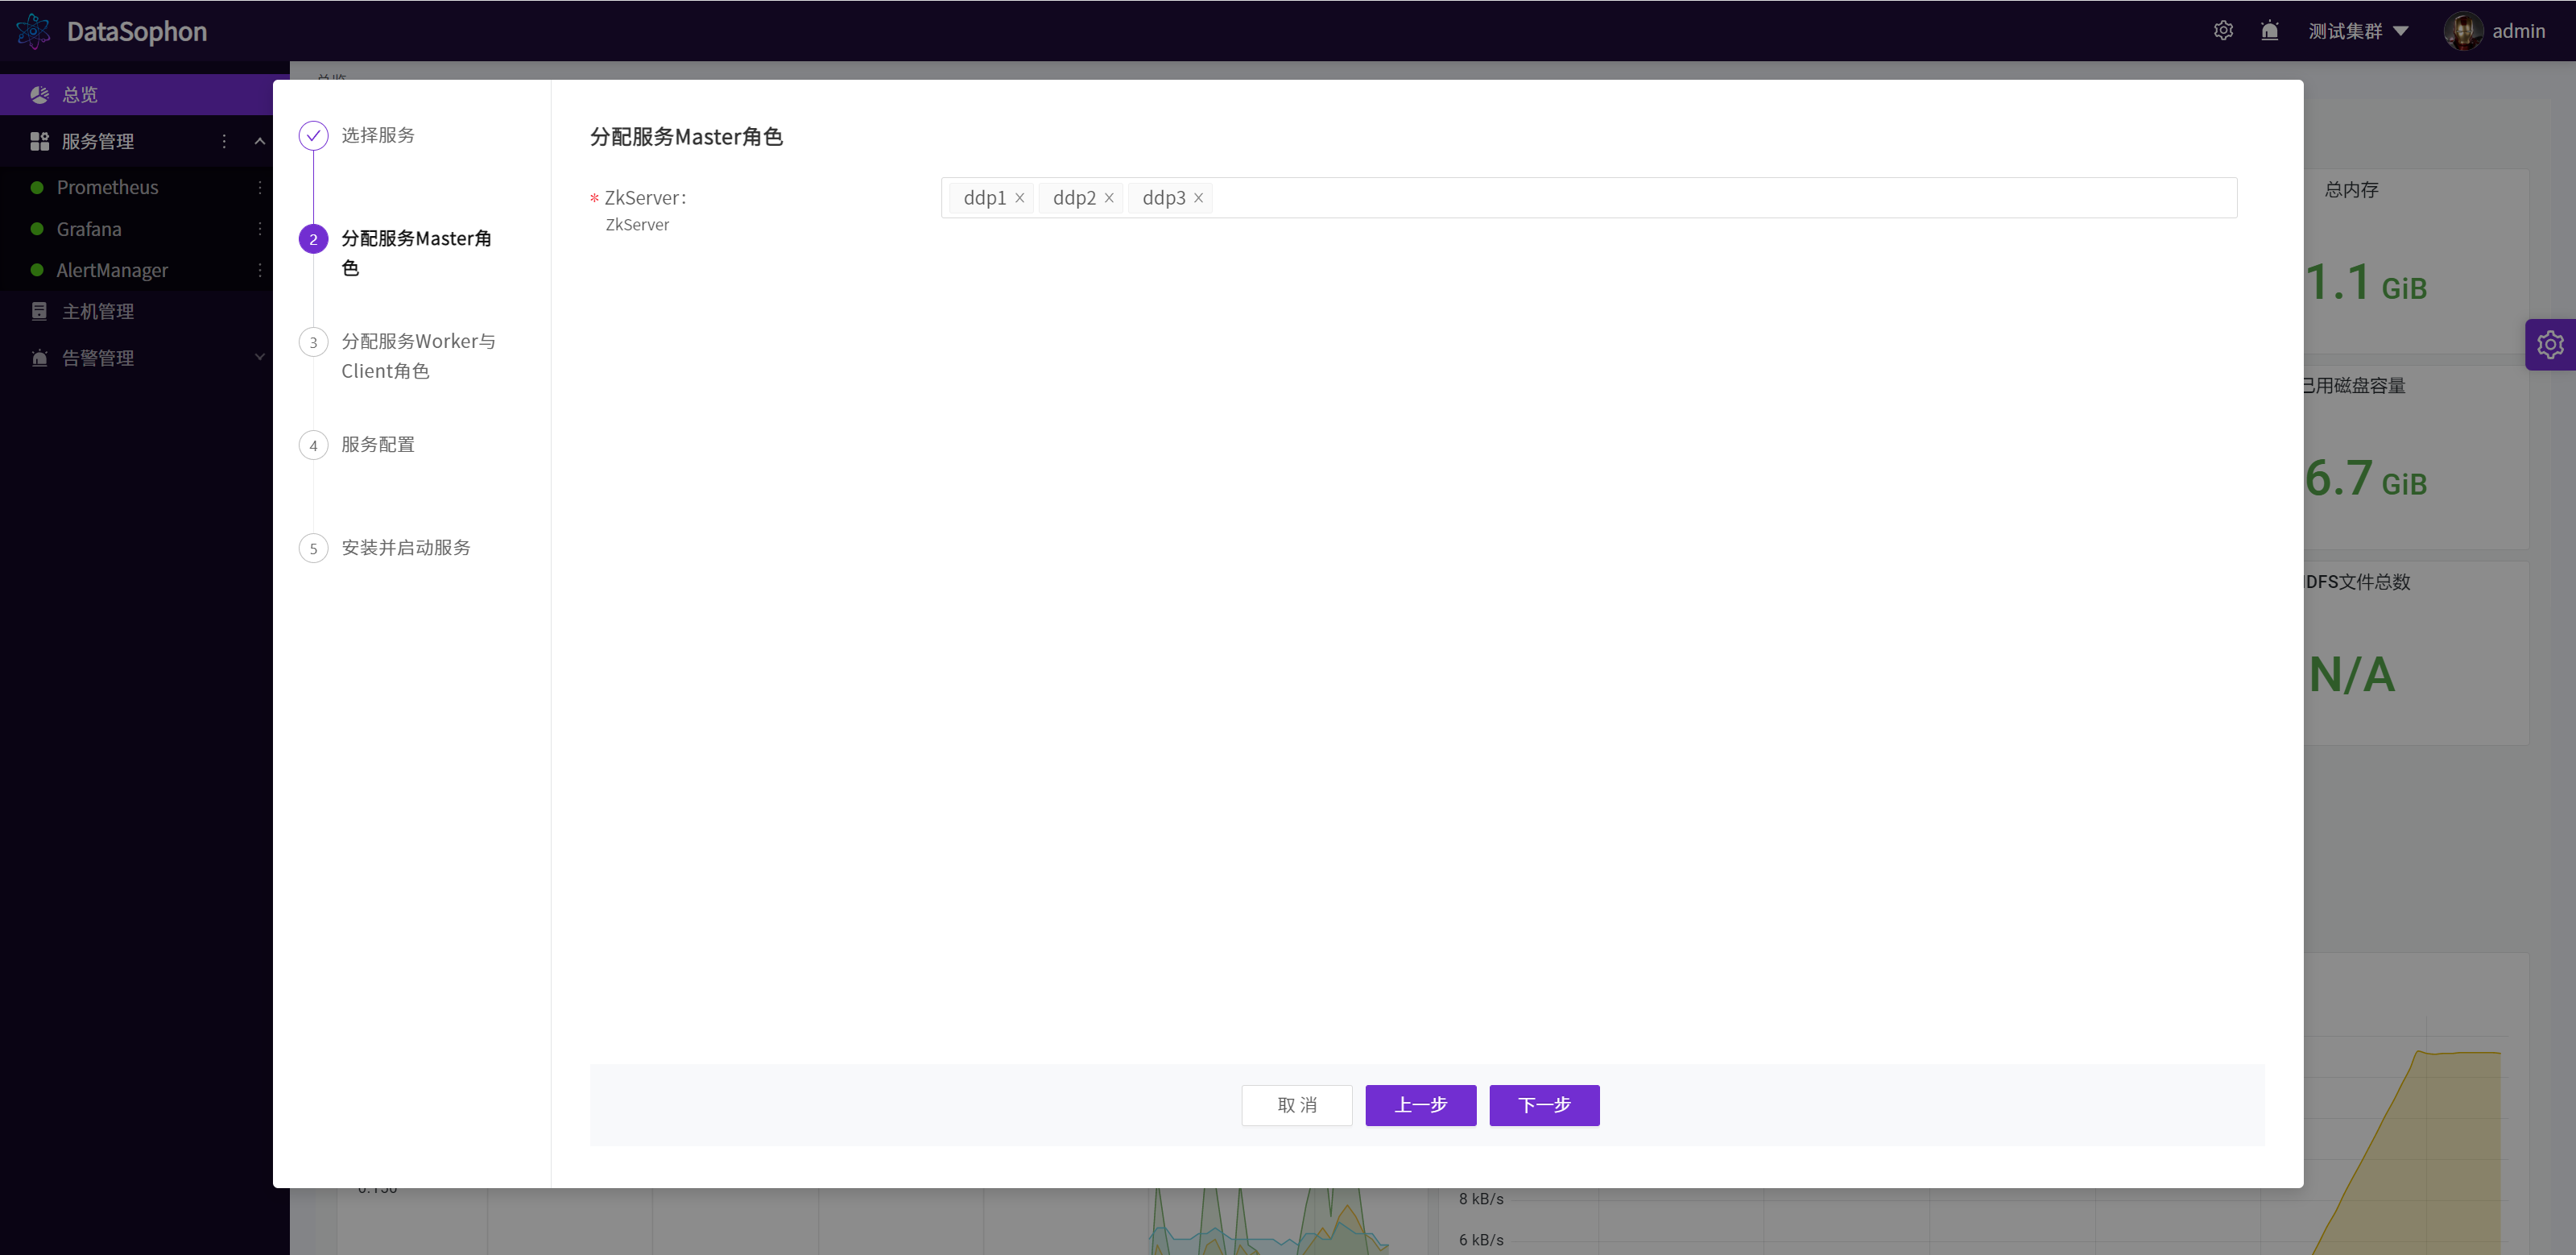Image resolution: width=2576 pixels, height=1255 pixels.
Task: Remove the ddp1 tag from ZkServer
Action: (x=1020, y=198)
